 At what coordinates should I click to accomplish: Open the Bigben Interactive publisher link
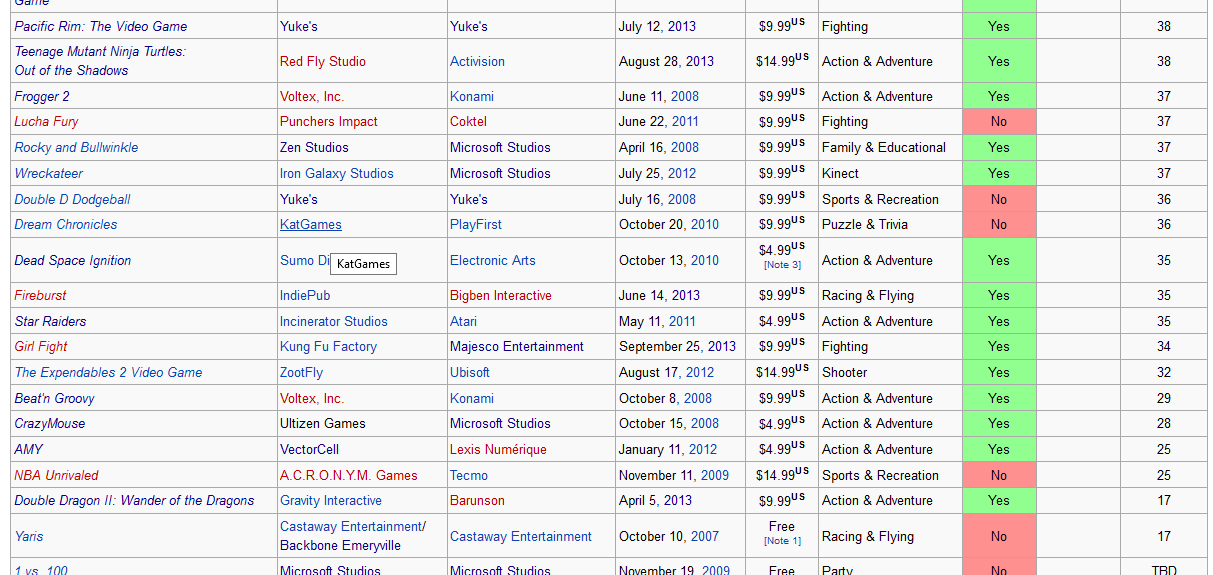(501, 295)
